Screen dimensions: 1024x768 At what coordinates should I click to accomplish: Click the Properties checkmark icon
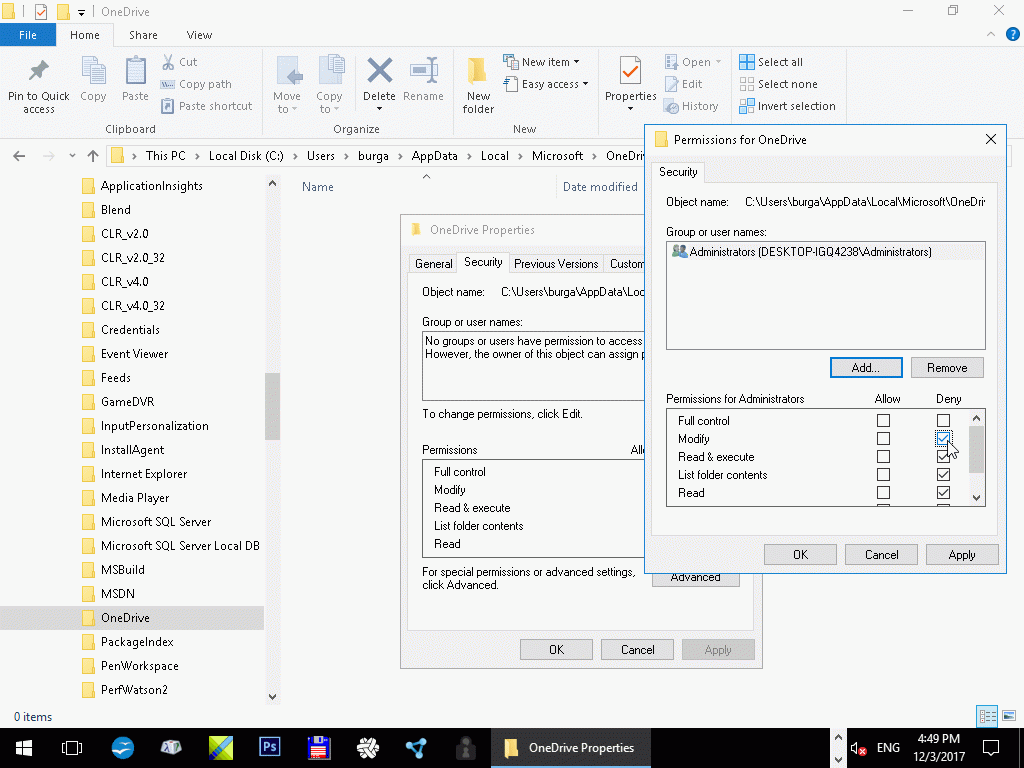tap(630, 71)
